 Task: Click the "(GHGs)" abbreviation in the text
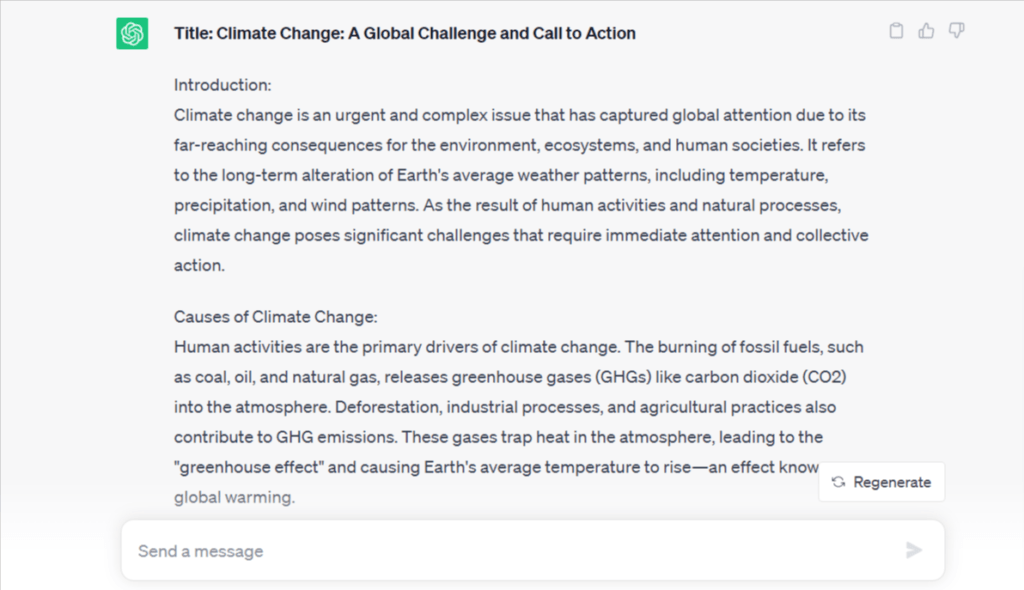pos(626,377)
